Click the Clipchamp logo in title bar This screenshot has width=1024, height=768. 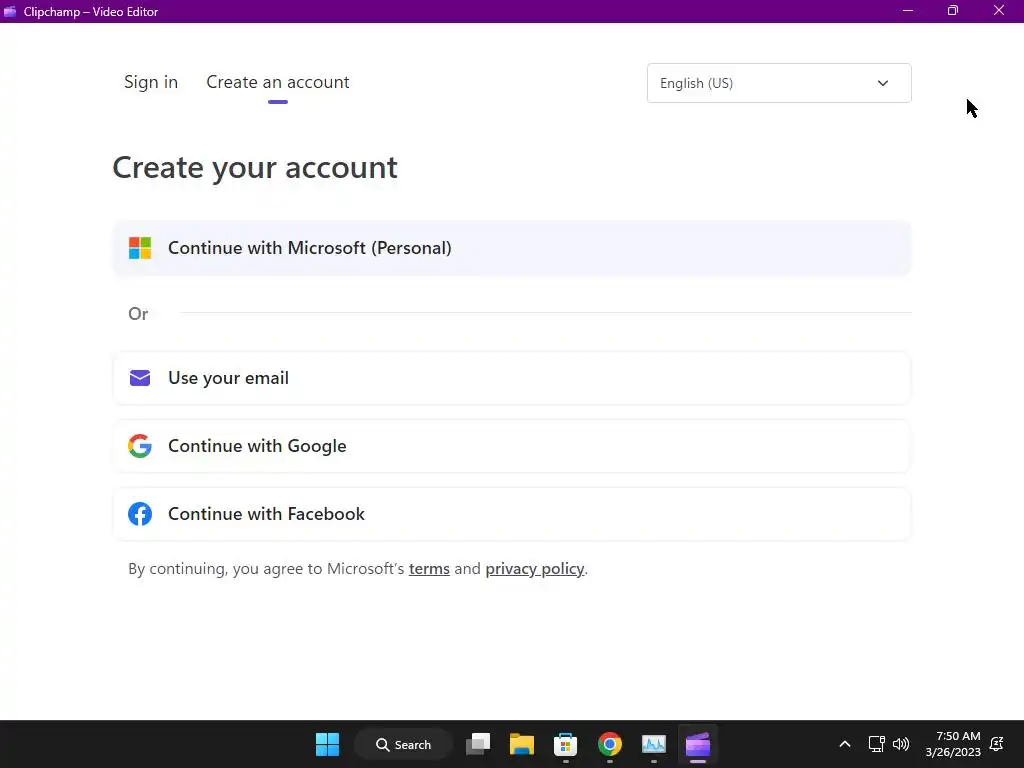point(10,12)
